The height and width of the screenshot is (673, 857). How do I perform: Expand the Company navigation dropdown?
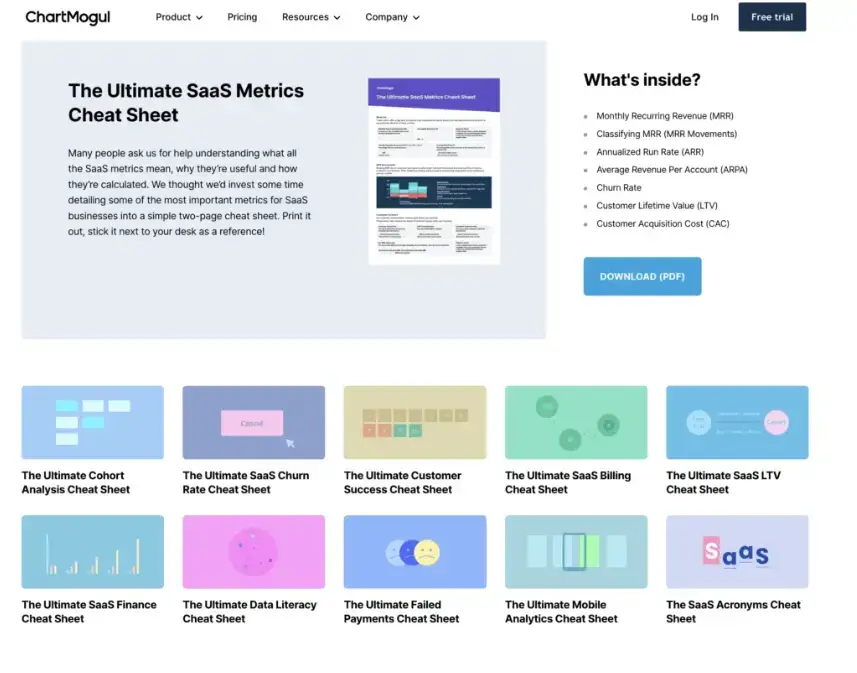(x=392, y=17)
